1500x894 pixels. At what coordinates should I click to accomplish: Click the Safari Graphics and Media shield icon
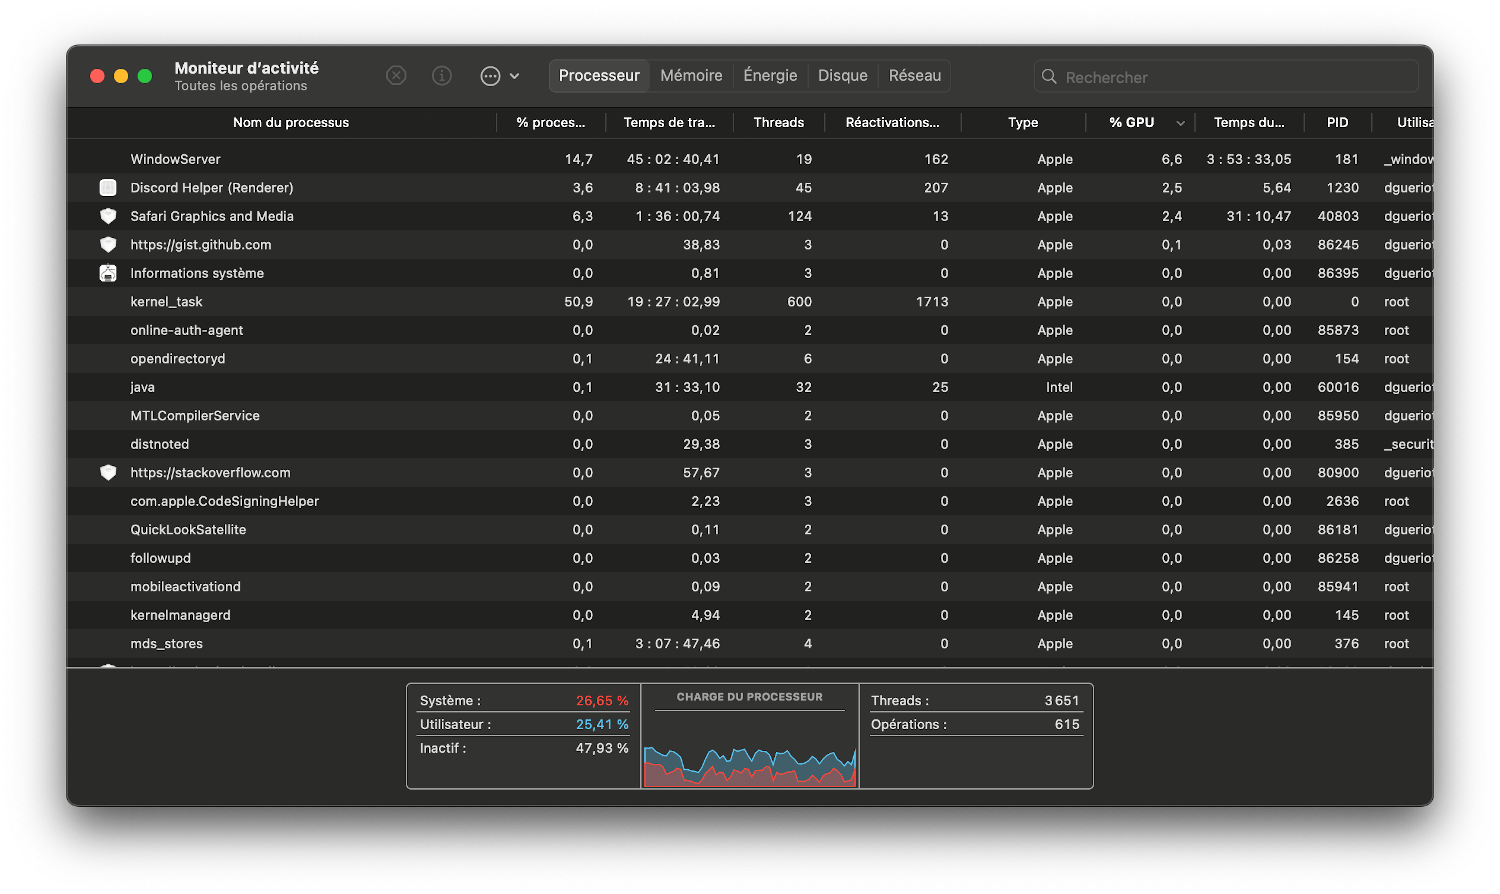click(108, 216)
